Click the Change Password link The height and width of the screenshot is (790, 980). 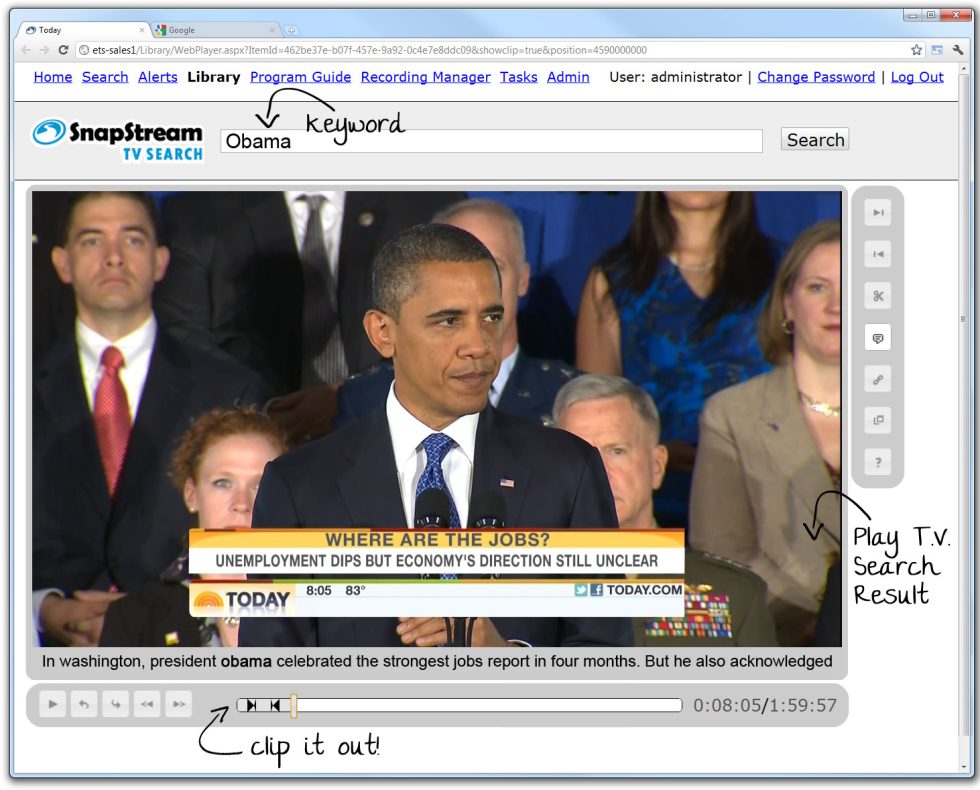pos(816,77)
